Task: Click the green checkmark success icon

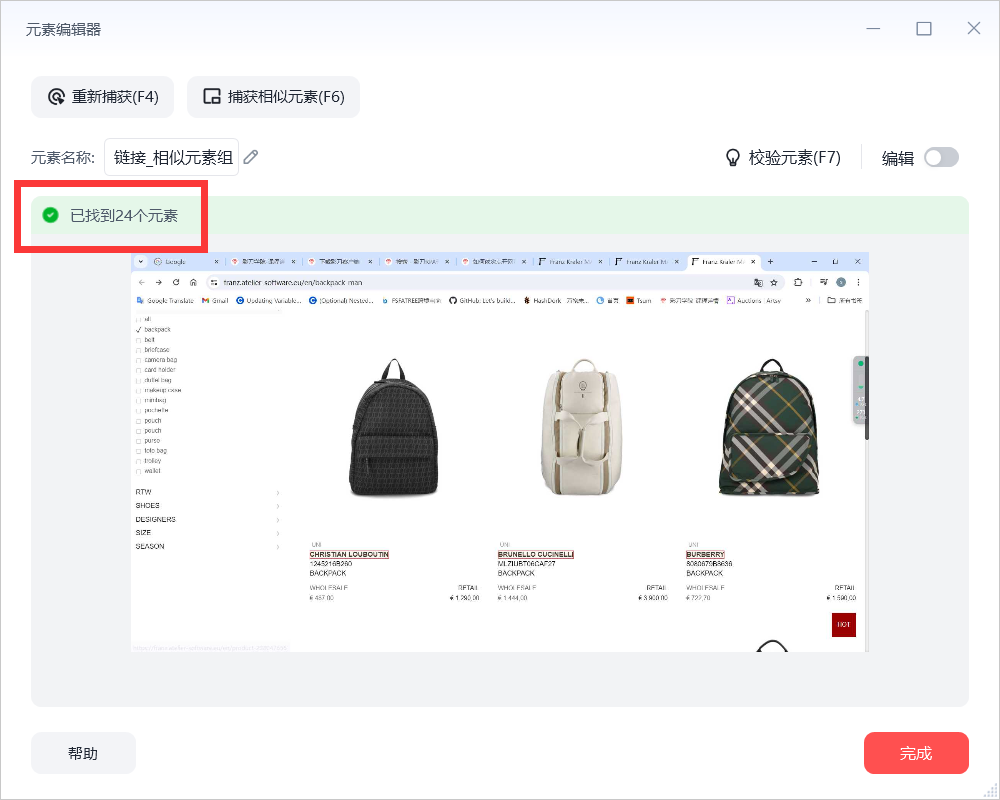Action: coord(50,216)
